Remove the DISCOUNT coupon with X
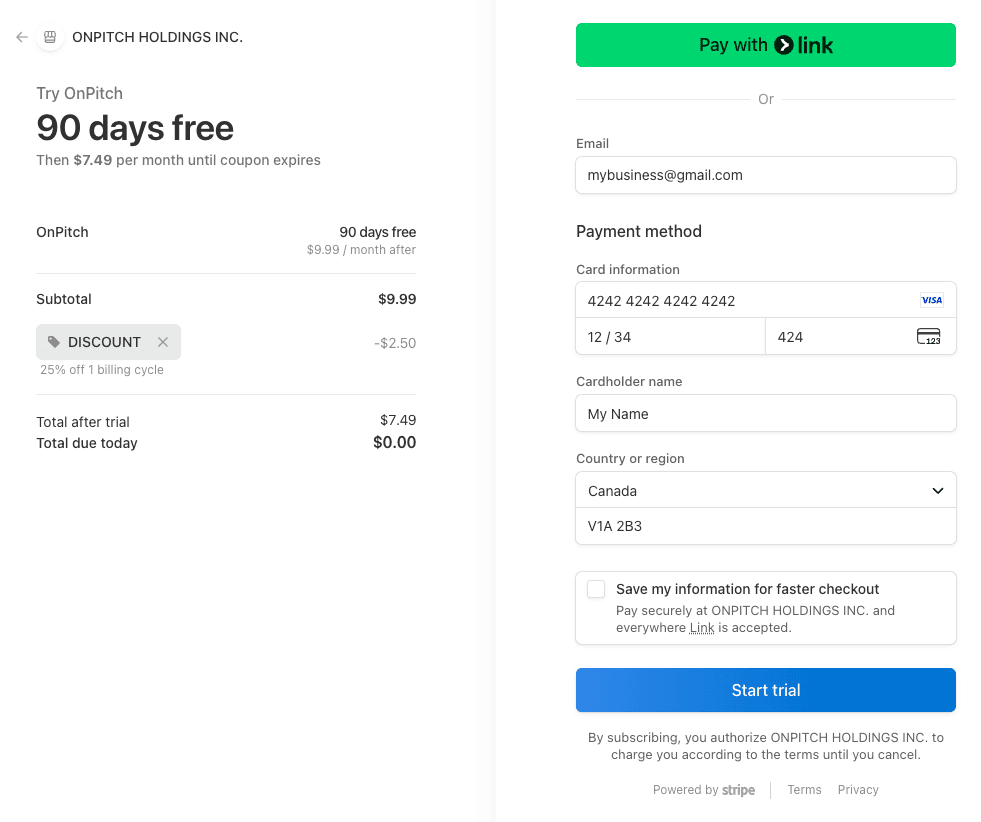The width and height of the screenshot is (981, 822). click(163, 342)
